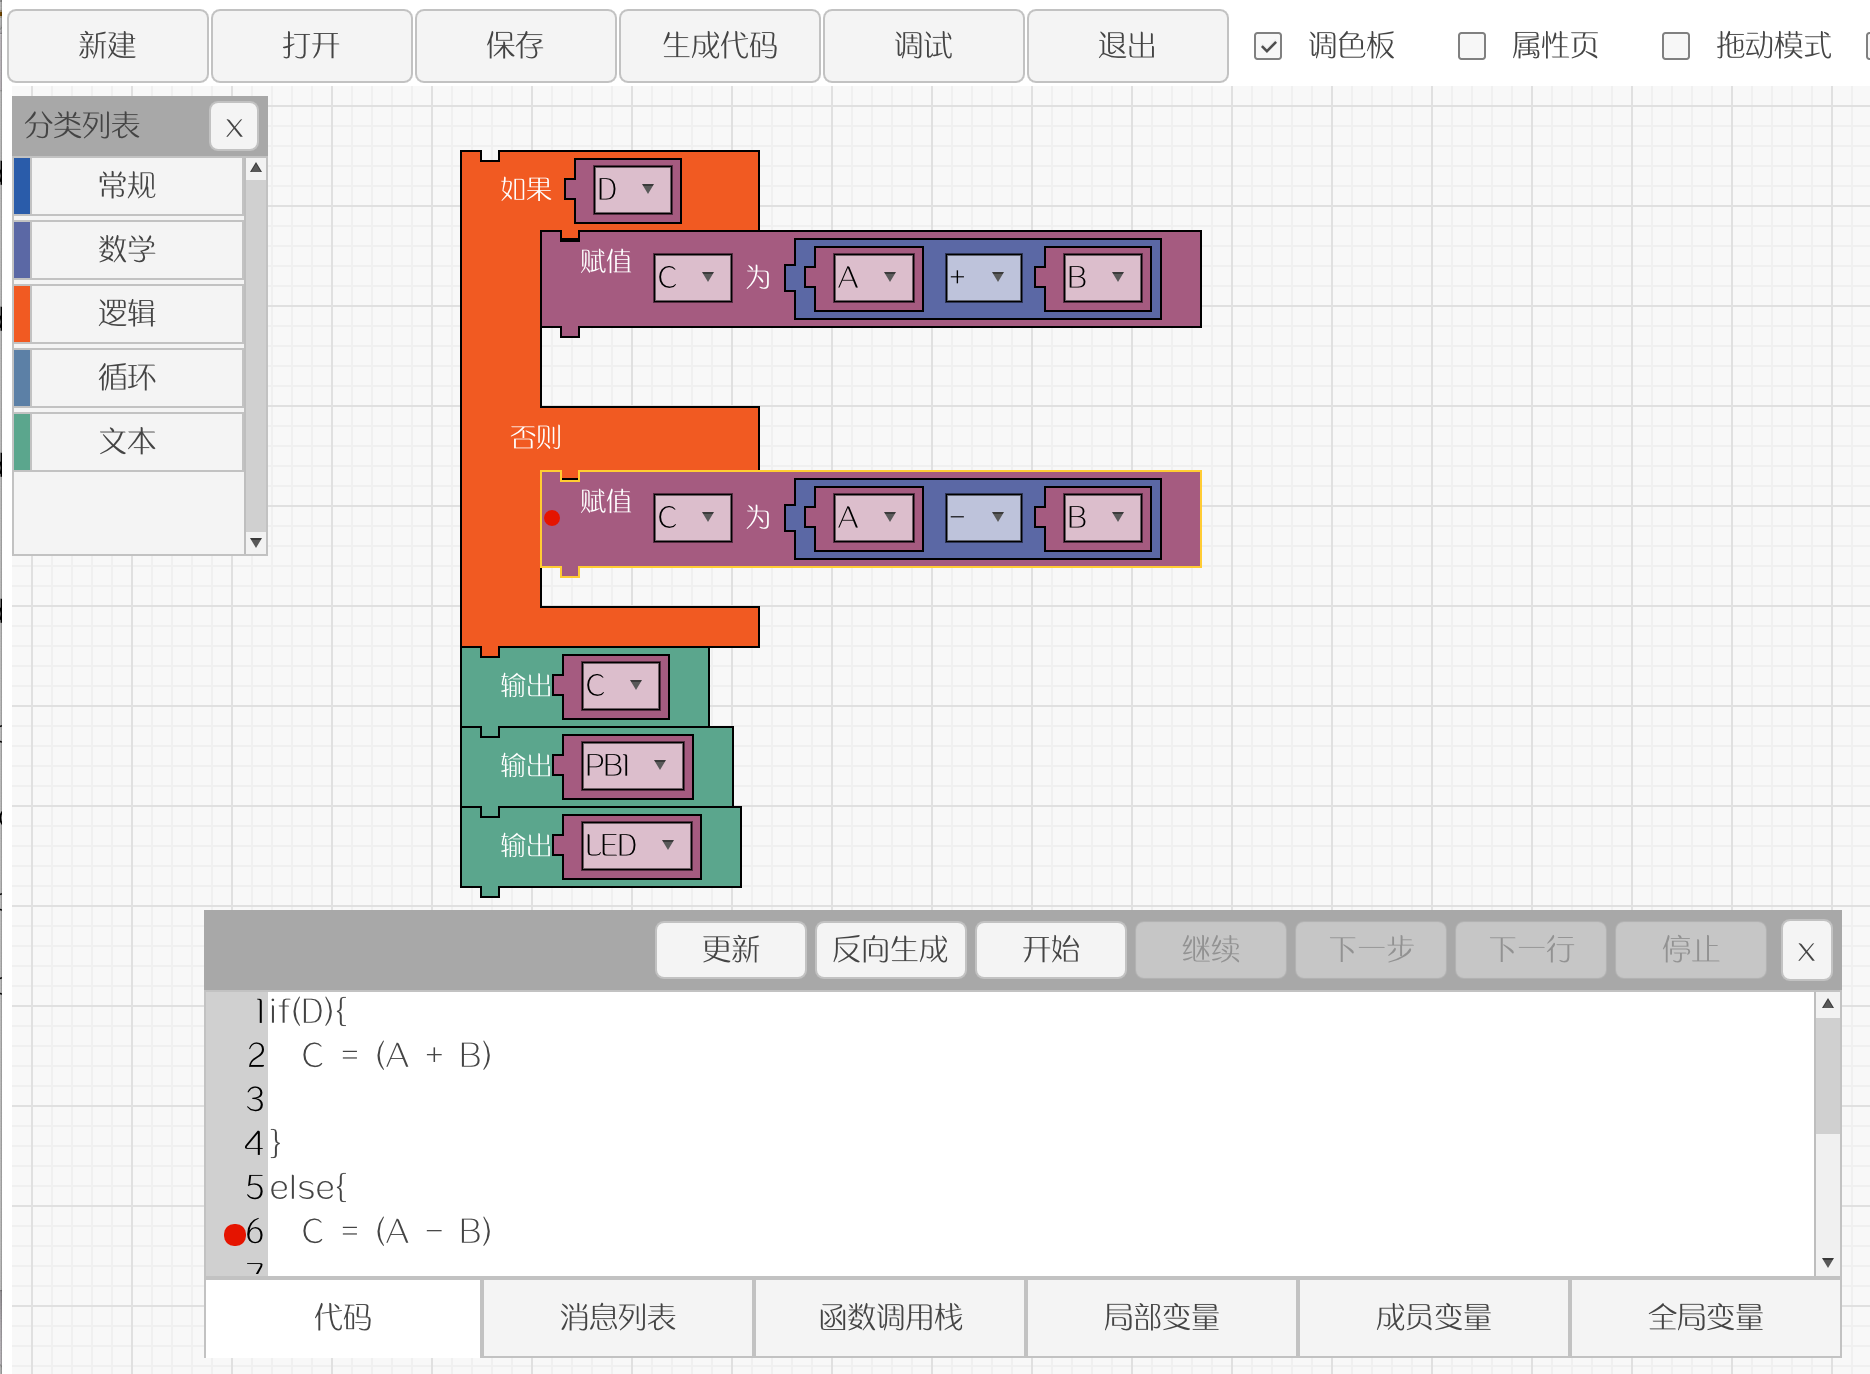This screenshot has width=1870, height=1374.
Task: Start execution with 开始 button
Action: pyautogui.click(x=1051, y=949)
